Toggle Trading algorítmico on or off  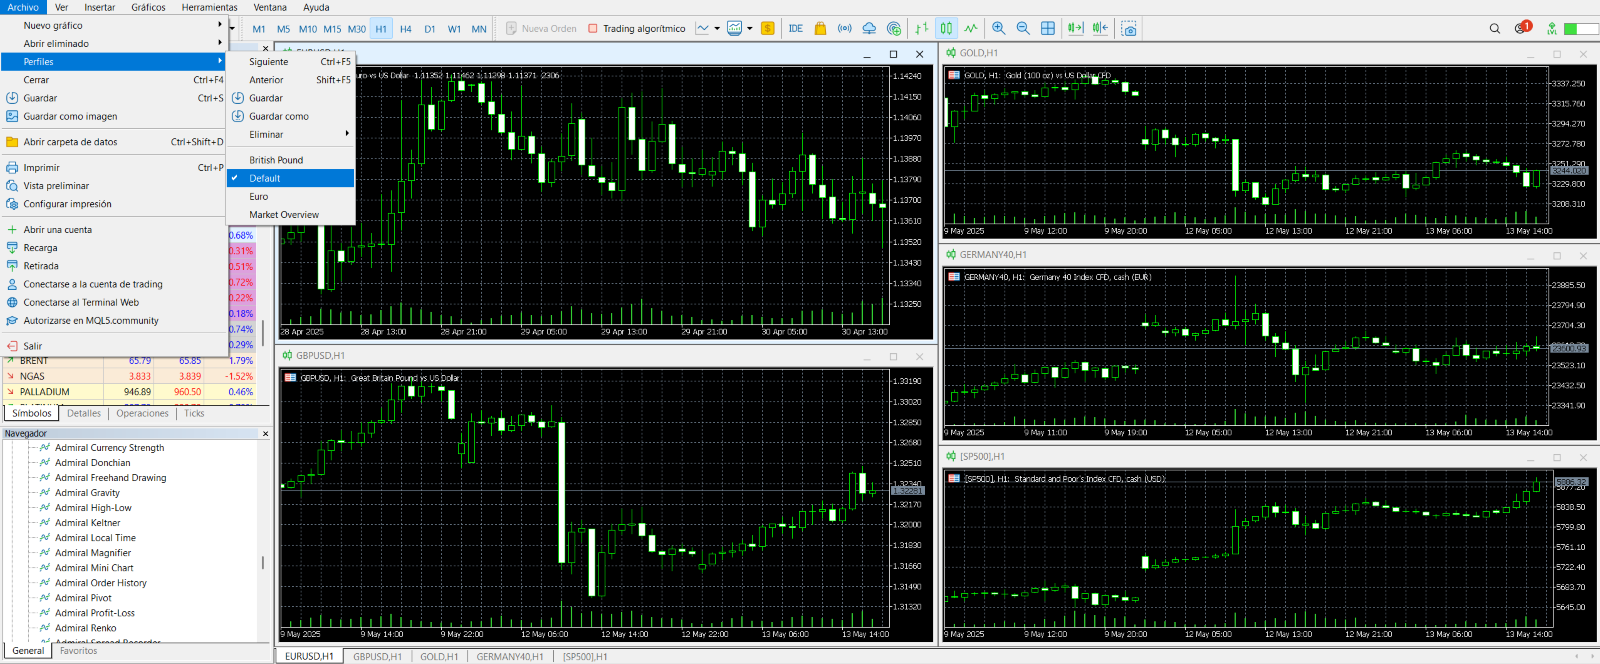(x=636, y=29)
